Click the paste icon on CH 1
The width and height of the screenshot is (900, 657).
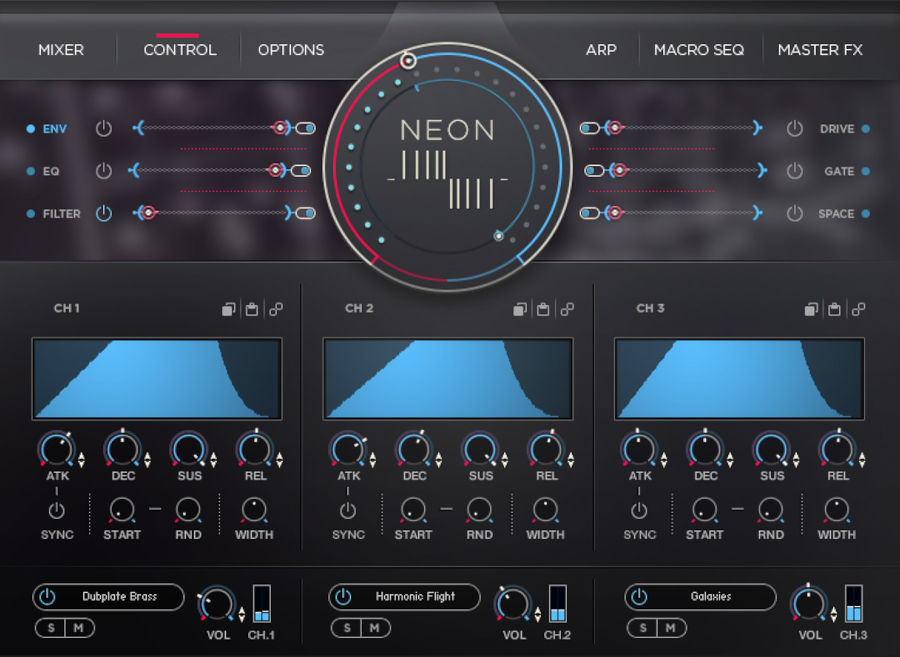[252, 309]
